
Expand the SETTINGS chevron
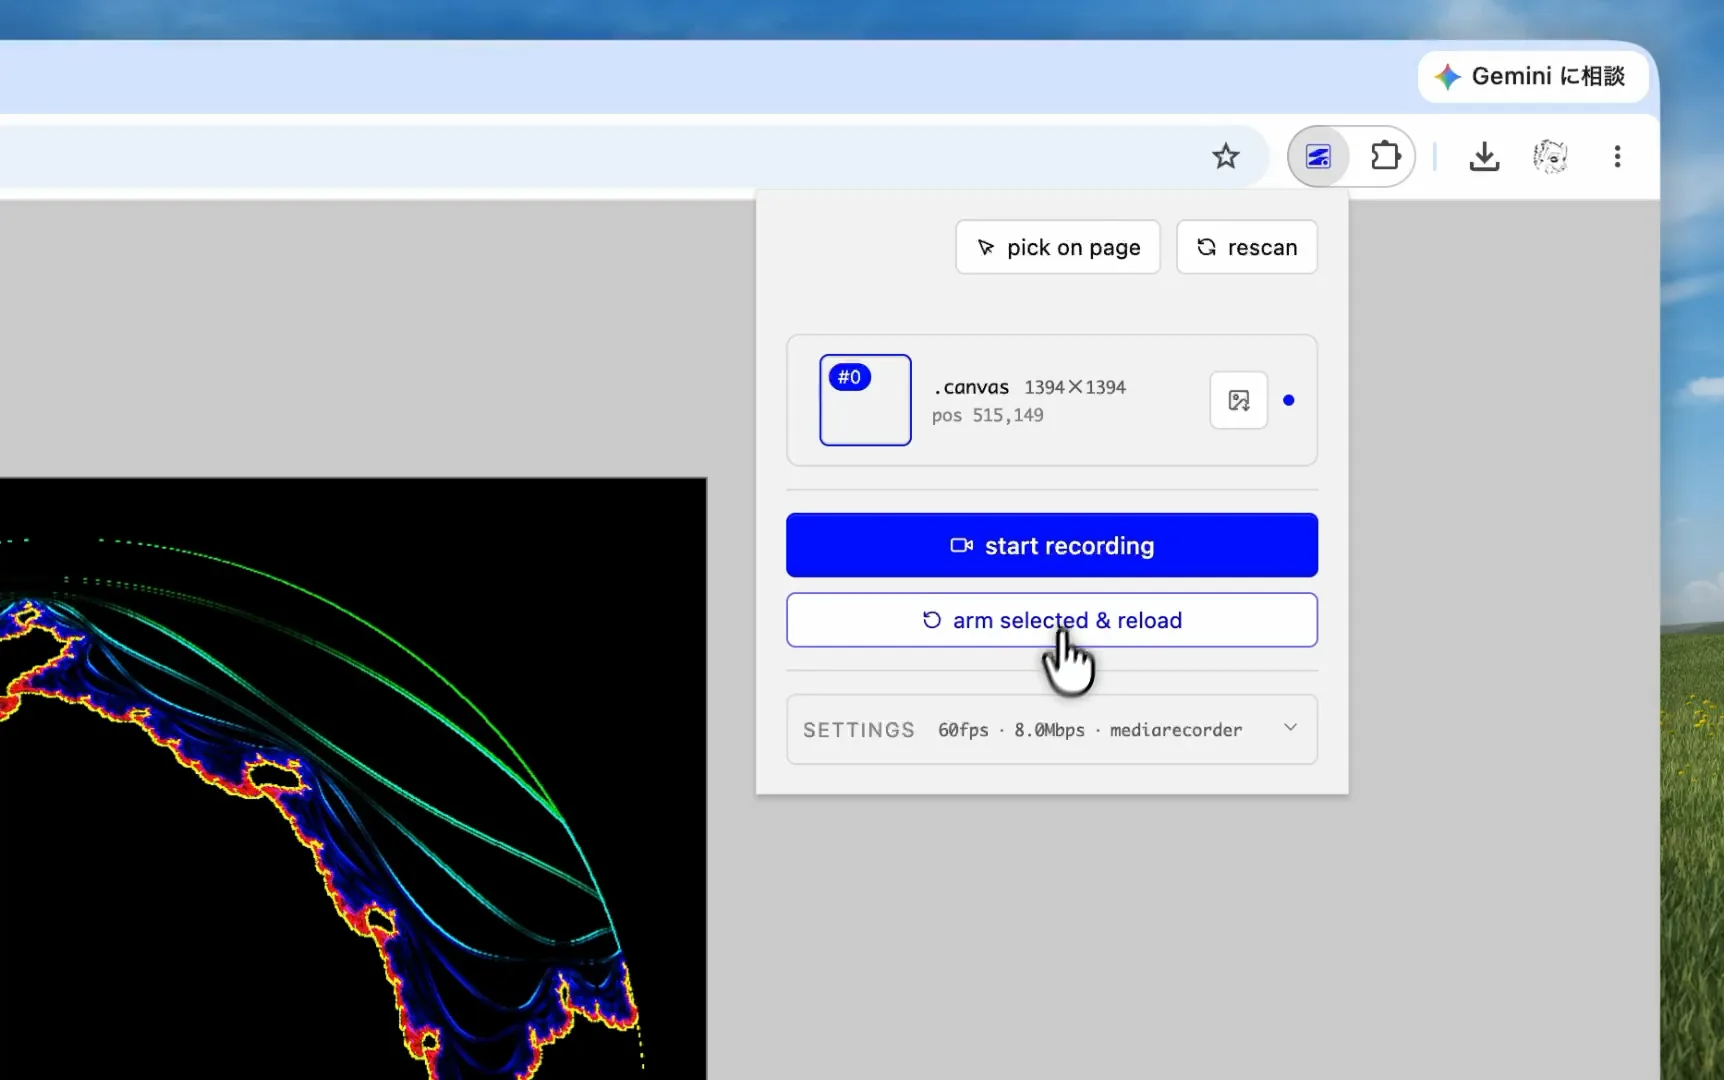(x=1290, y=728)
